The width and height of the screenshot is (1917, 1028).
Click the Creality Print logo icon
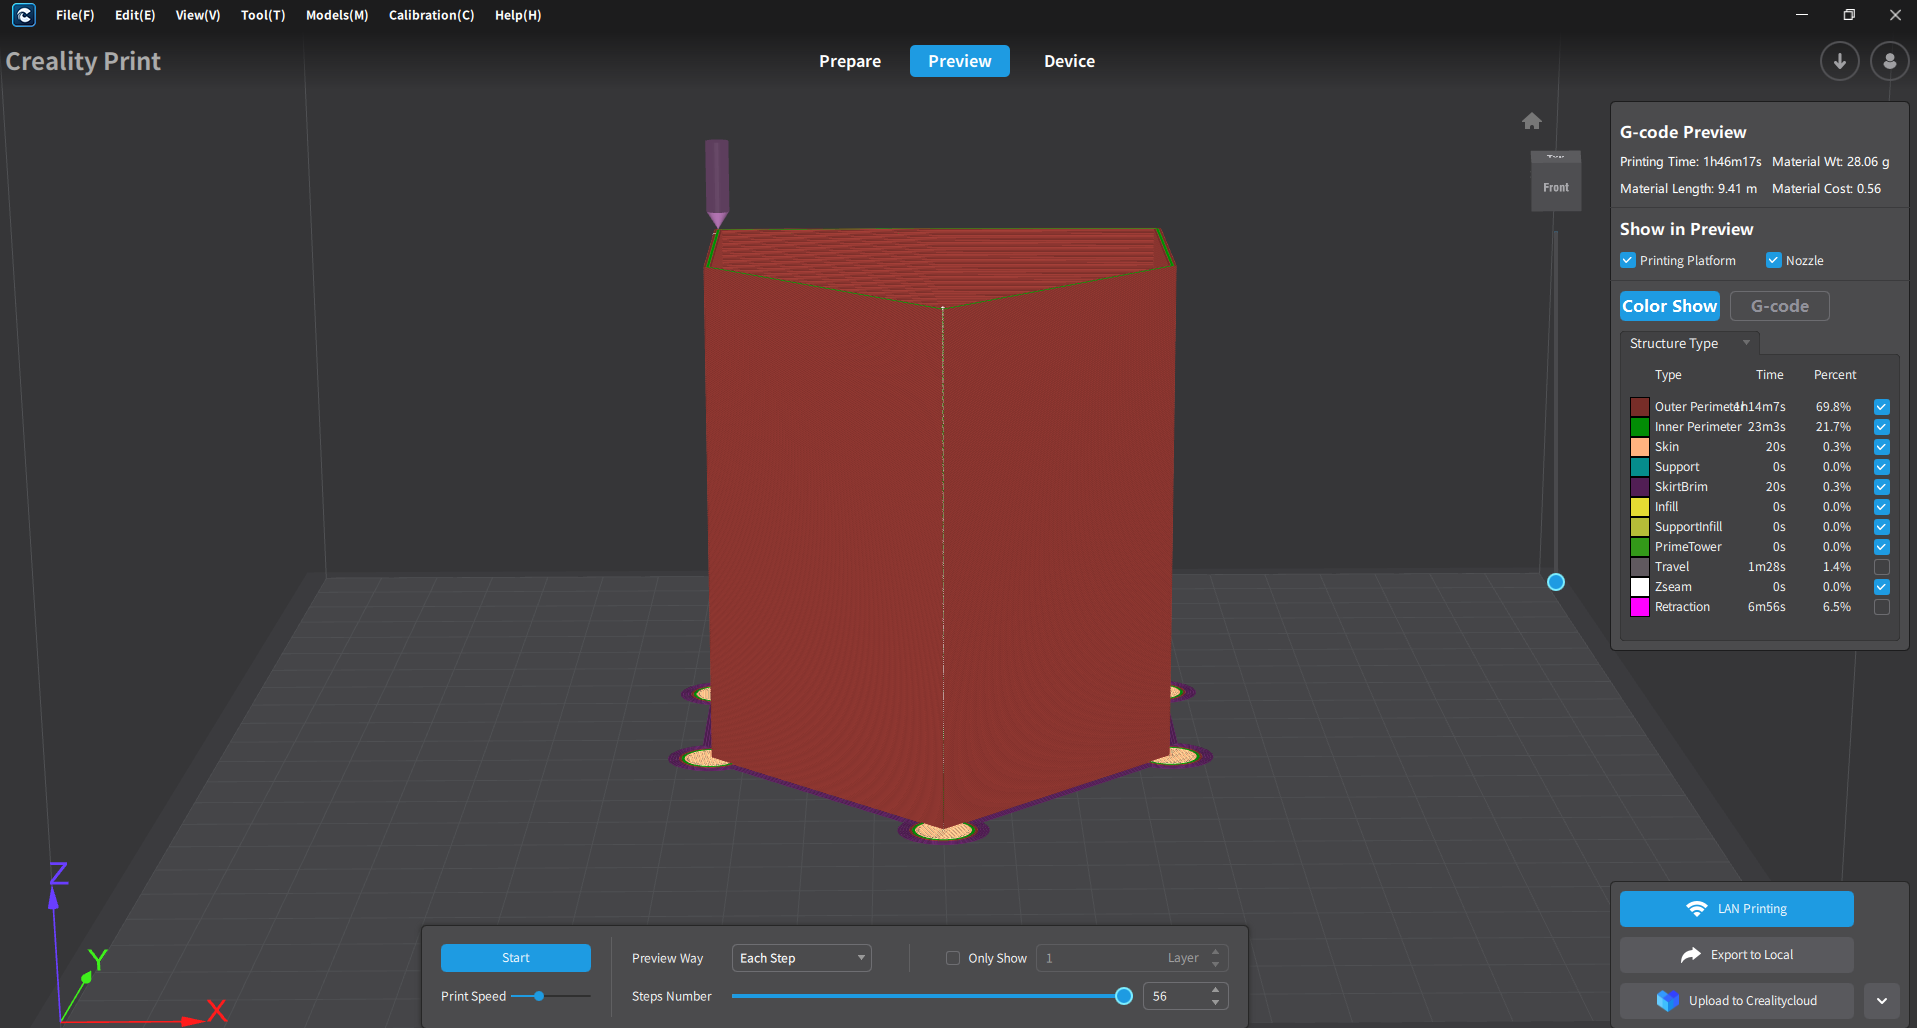[23, 15]
